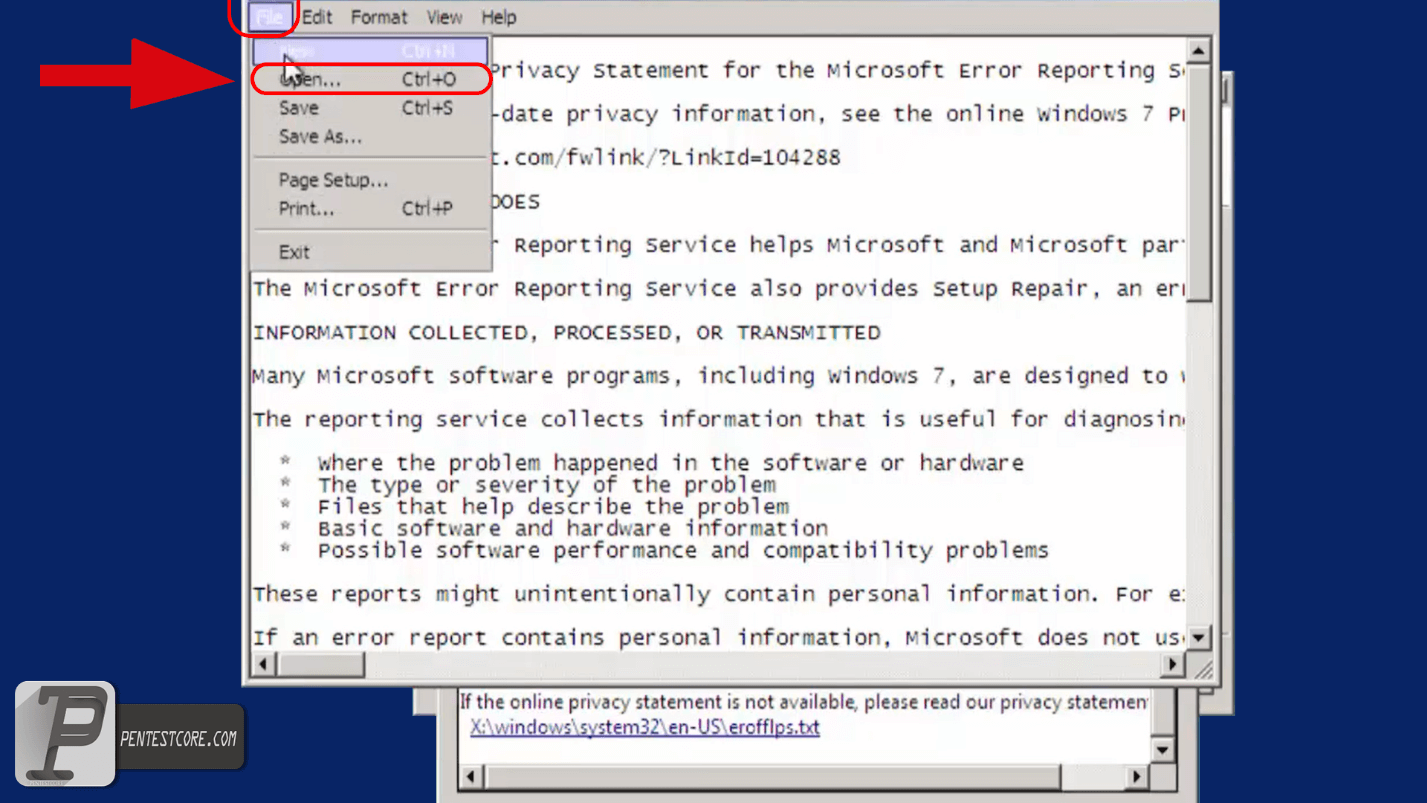The height and width of the screenshot is (803, 1427).
Task: Choose Save in the File menu
Action: pyautogui.click(x=371, y=108)
